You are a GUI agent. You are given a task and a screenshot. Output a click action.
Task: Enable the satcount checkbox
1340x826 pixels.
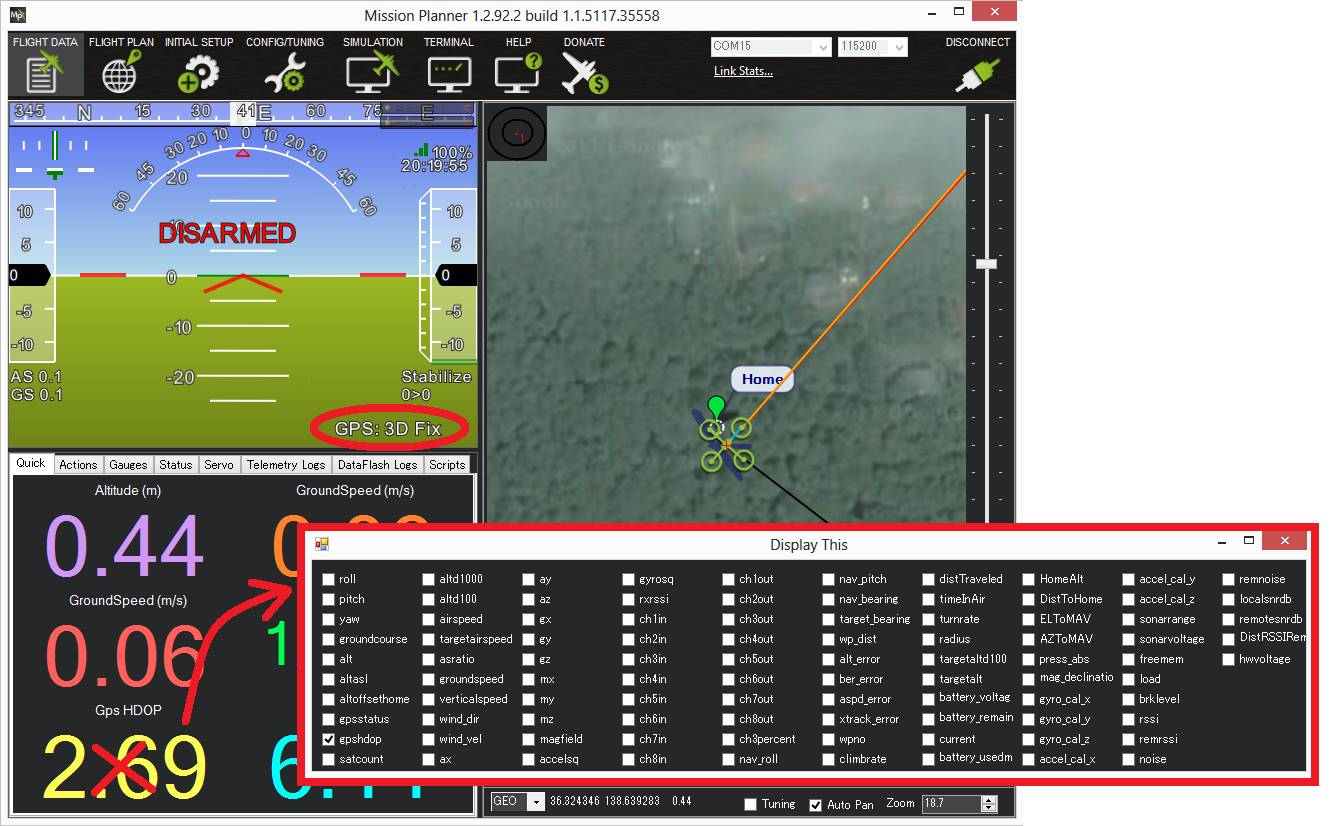click(329, 759)
